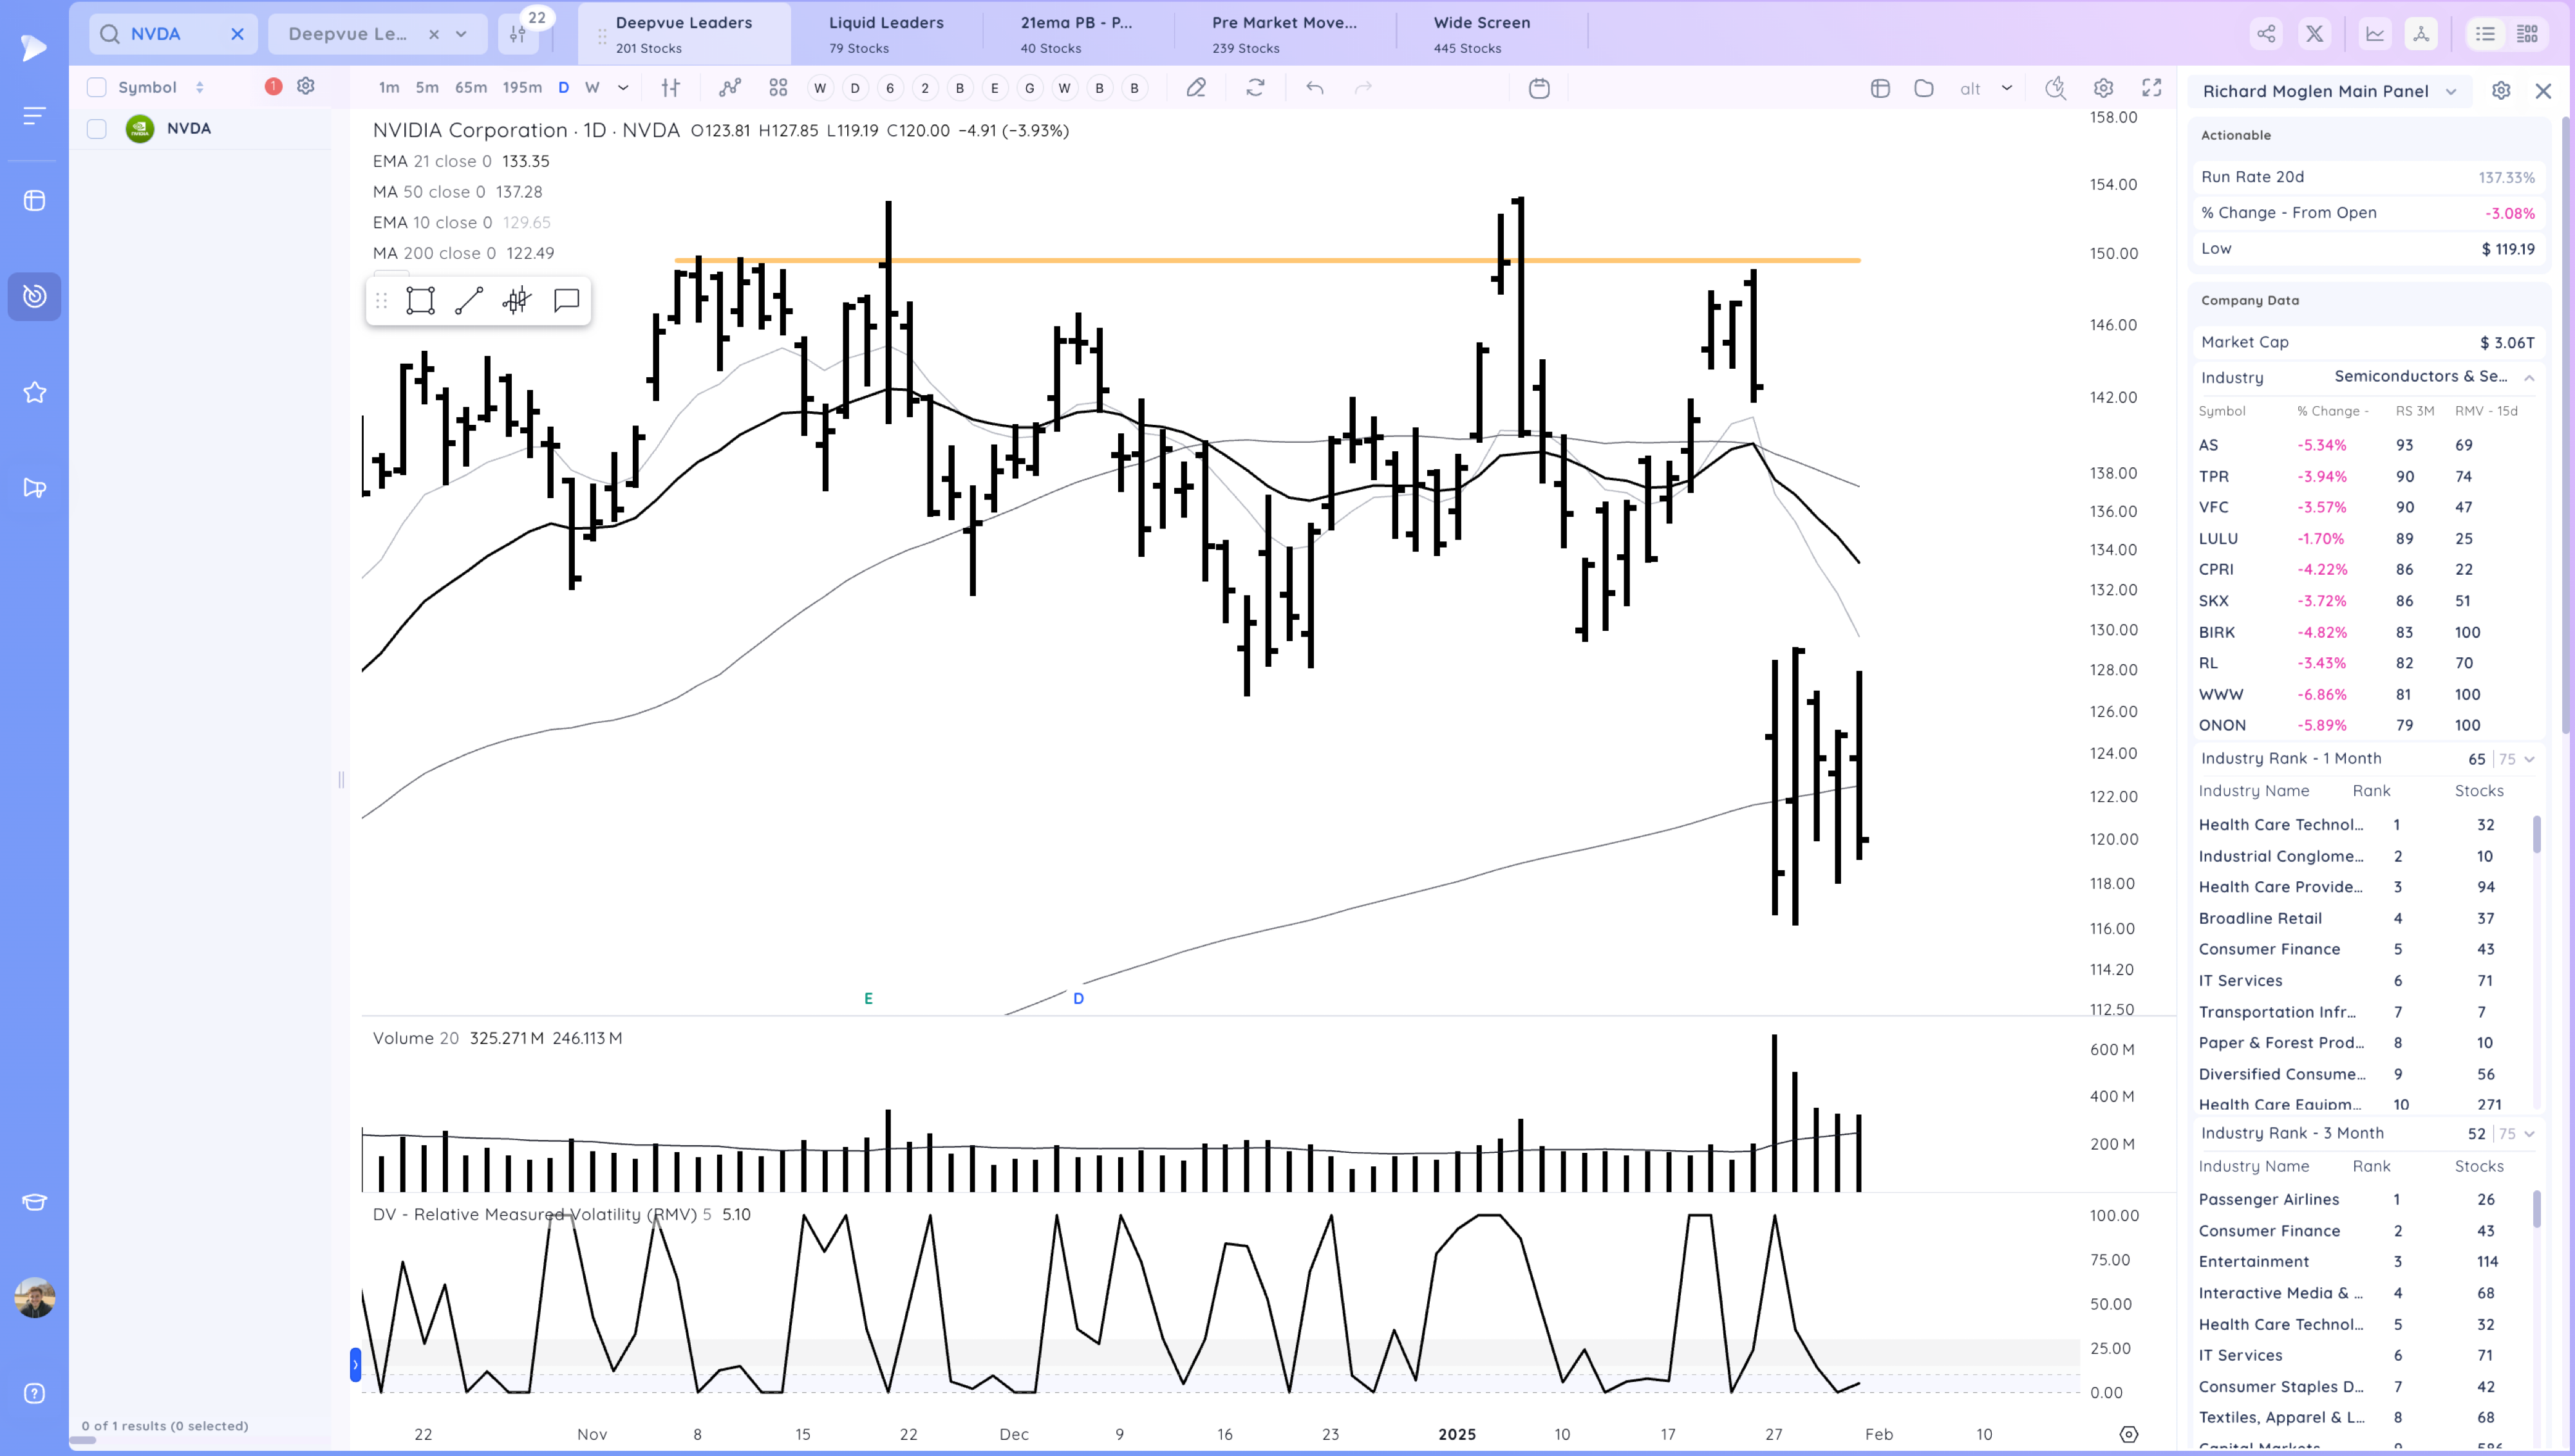This screenshot has height=1456, width=2575.
Task: Open the calendar date picker icon
Action: (1539, 88)
